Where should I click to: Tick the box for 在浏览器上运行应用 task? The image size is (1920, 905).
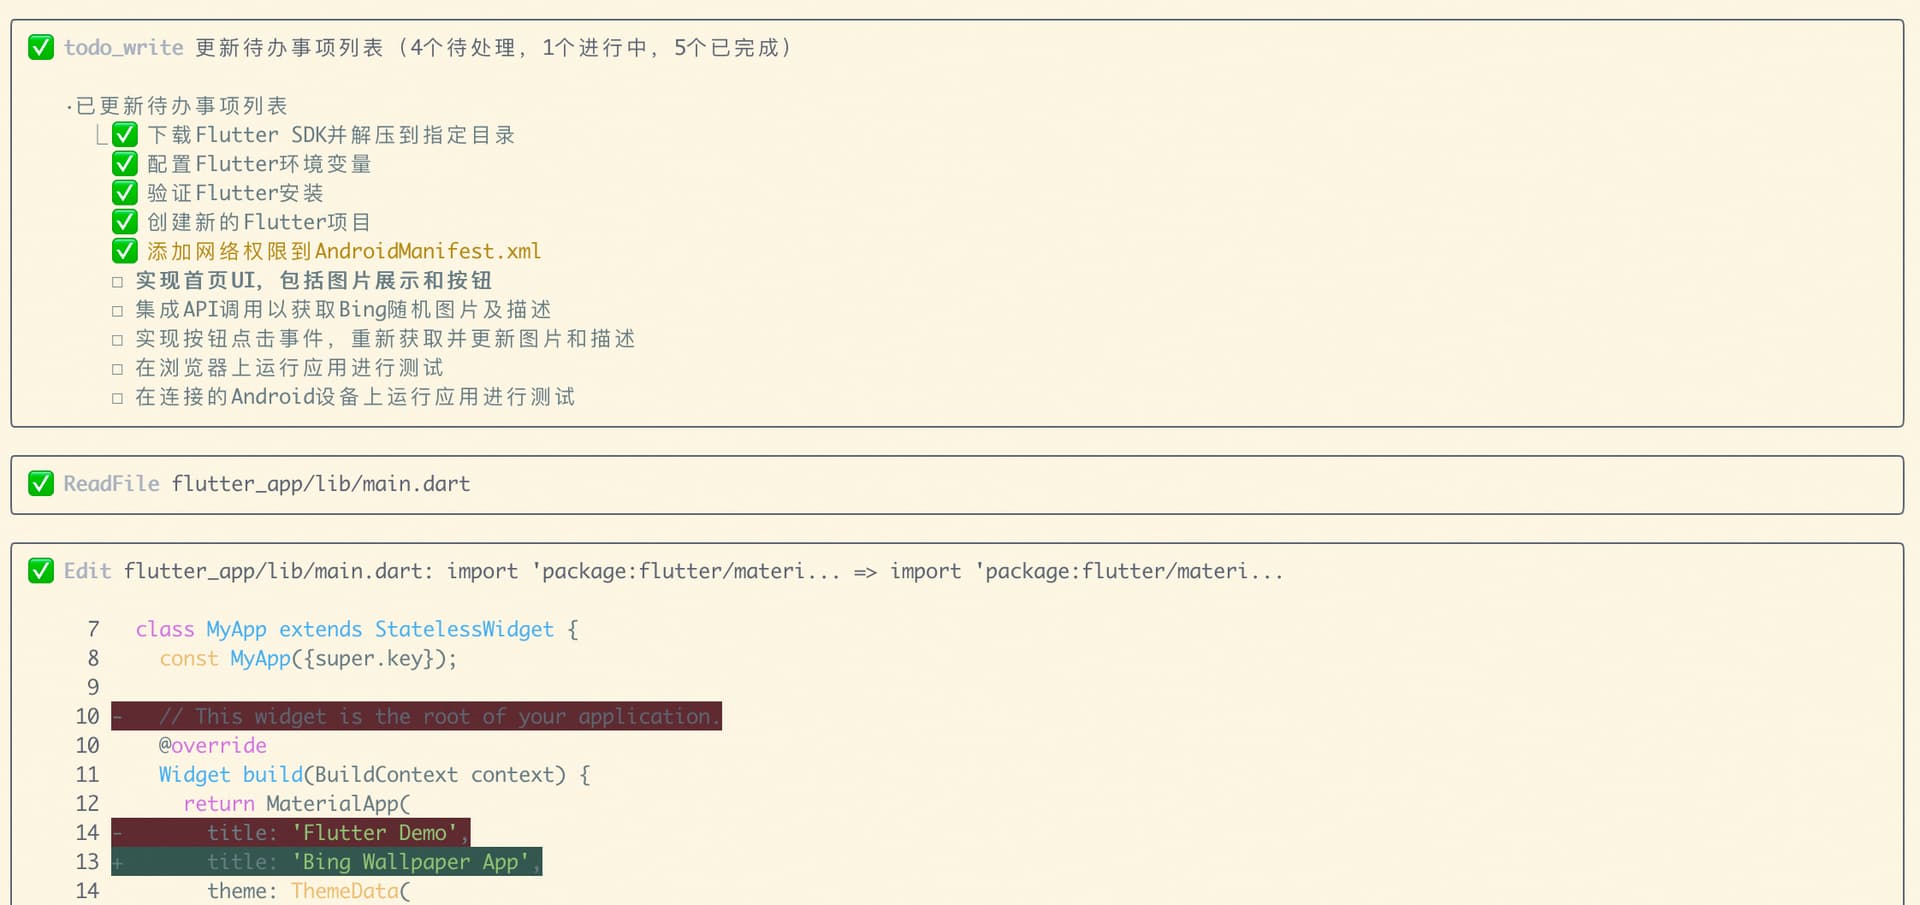pyautogui.click(x=118, y=369)
